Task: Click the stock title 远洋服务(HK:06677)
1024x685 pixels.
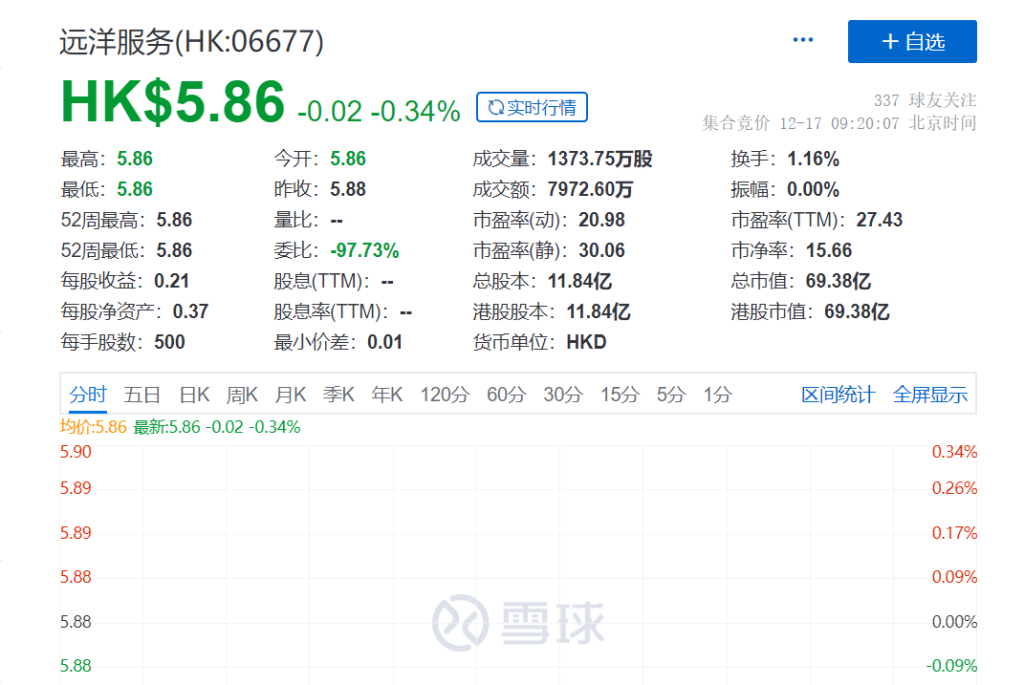Action: [191, 42]
